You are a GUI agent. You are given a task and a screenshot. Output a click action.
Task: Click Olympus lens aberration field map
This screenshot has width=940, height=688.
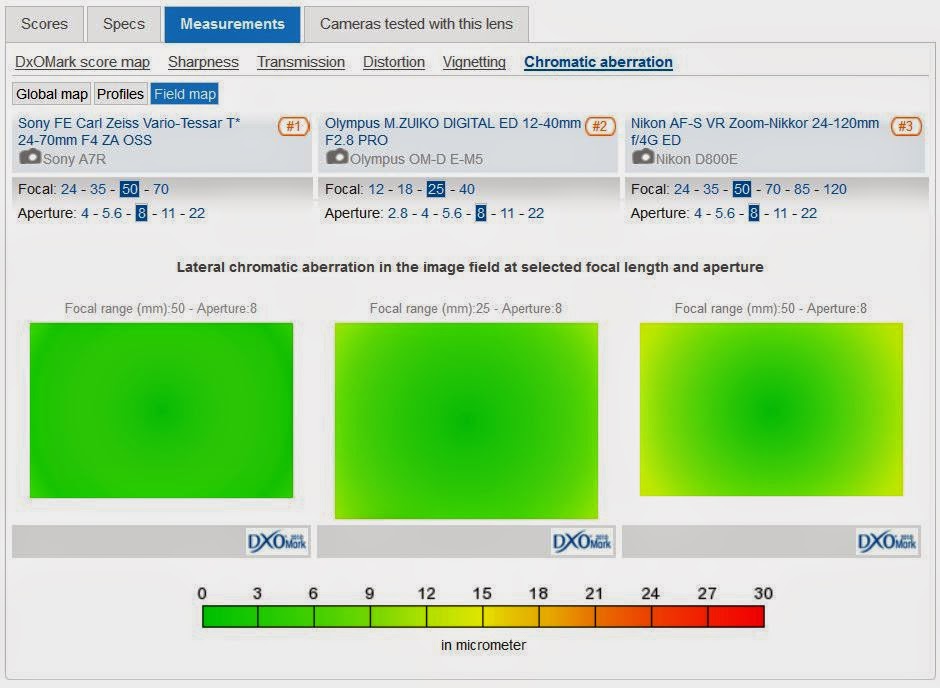tap(466, 421)
